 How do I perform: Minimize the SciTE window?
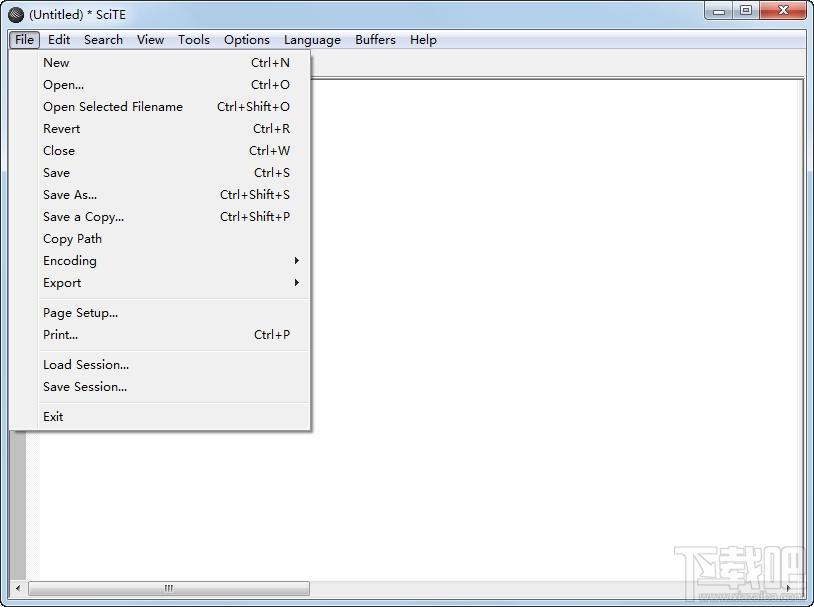point(719,10)
